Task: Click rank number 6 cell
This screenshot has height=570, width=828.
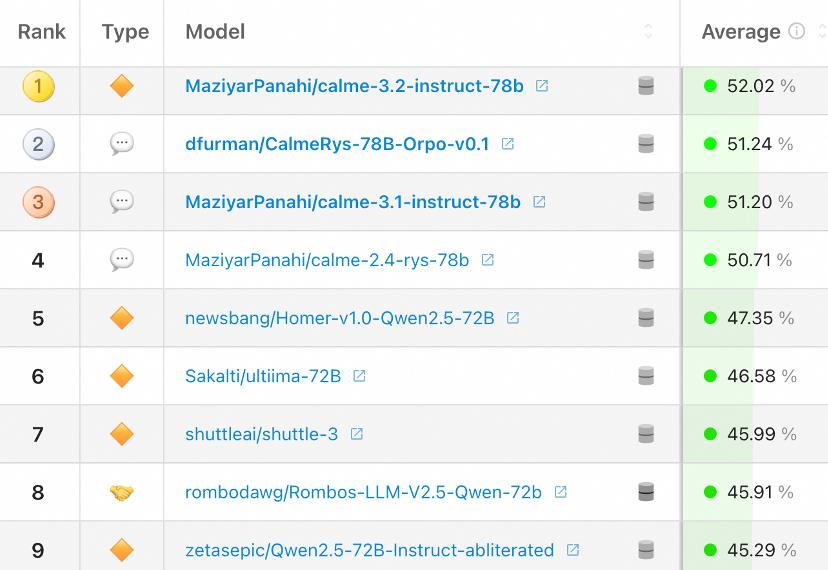Action: click(x=38, y=377)
